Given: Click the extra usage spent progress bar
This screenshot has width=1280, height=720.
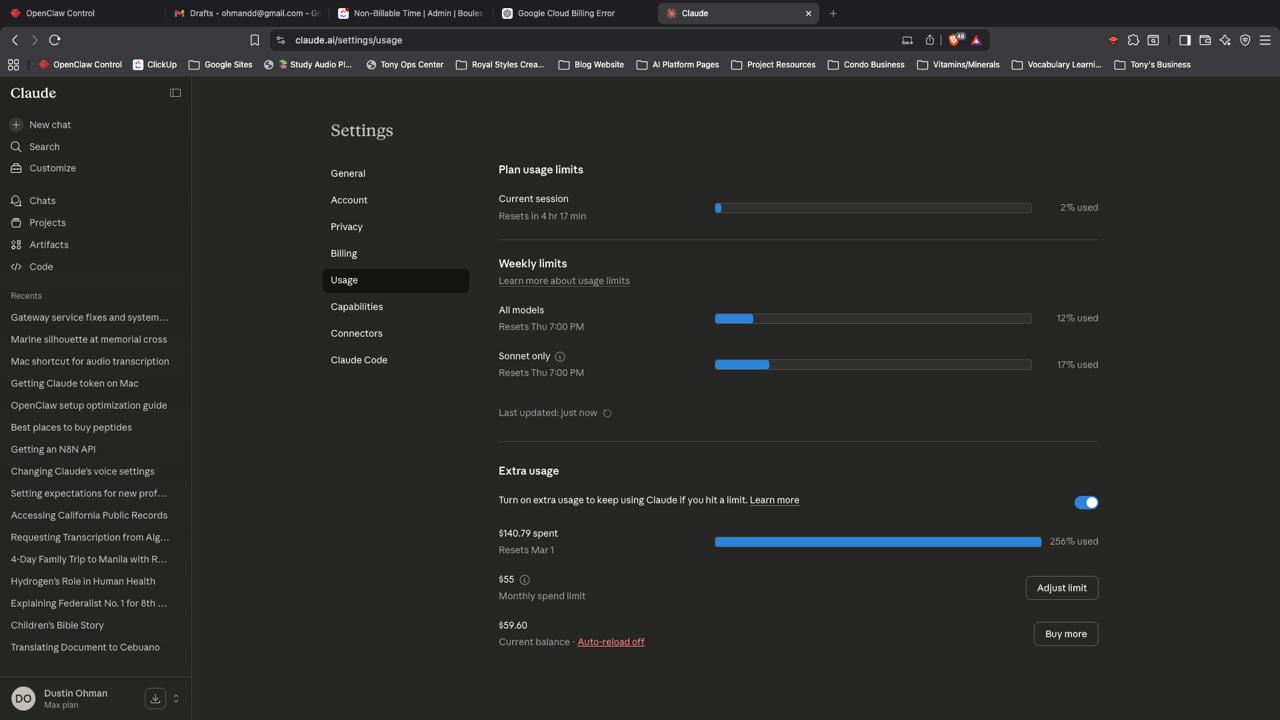Looking at the screenshot, I should click(x=877, y=542).
